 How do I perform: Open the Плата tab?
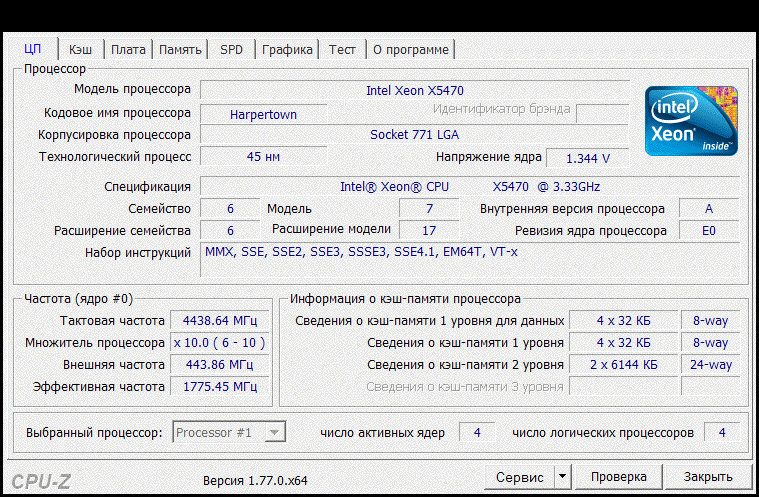[128, 49]
